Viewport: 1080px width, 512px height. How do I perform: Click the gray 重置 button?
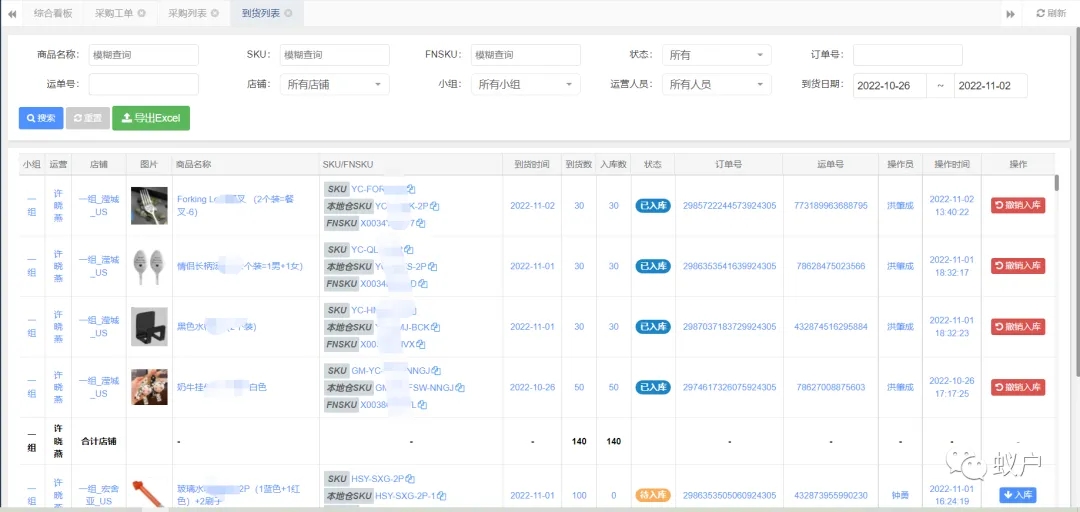tap(87, 118)
